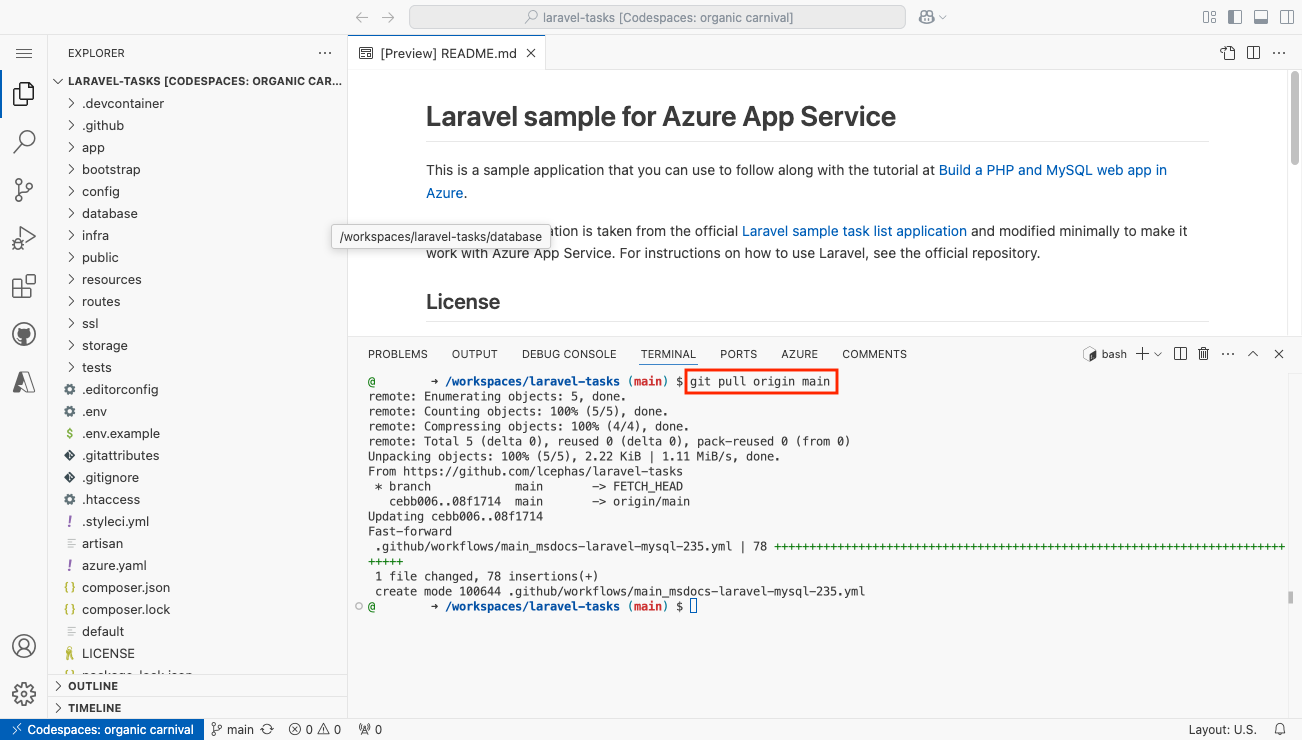This screenshot has height=740, width=1302.
Task: Open the Azure tutorial link in the README
Action: coord(1051,170)
